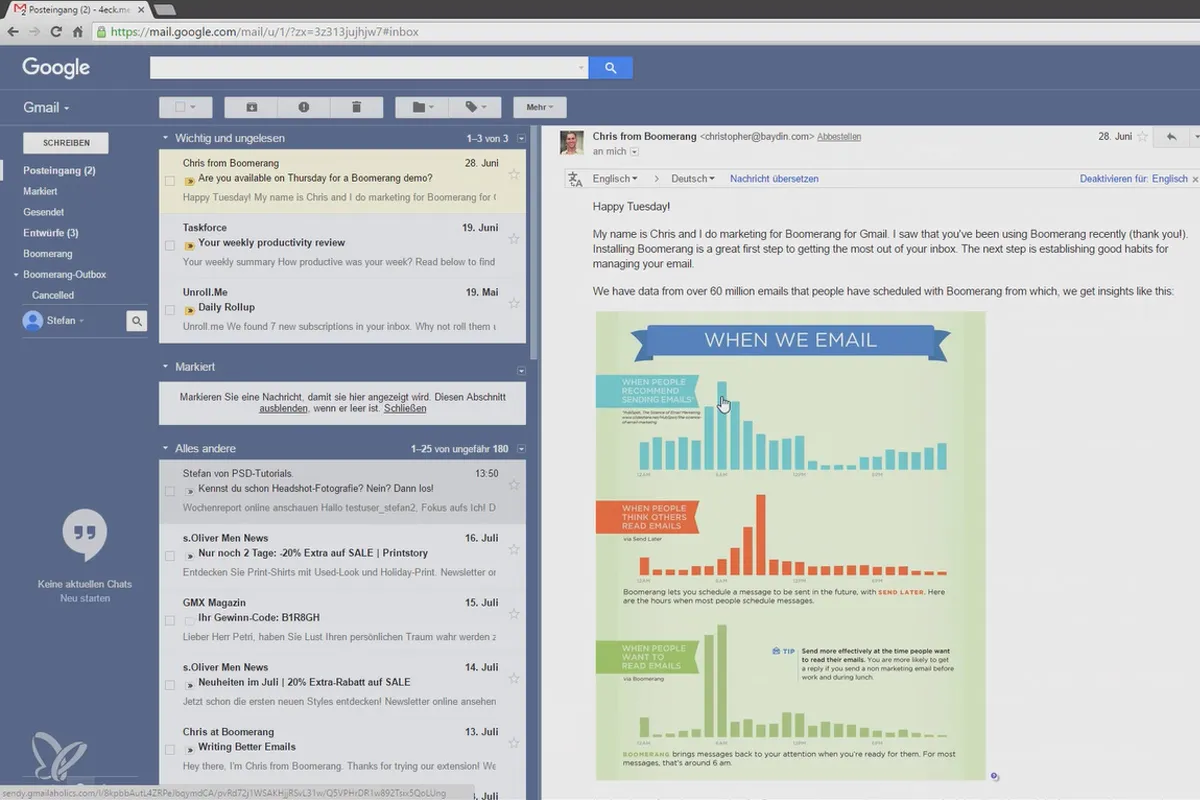The width and height of the screenshot is (1200, 800).
Task: Open the Mehr dropdown menu
Action: [540, 107]
